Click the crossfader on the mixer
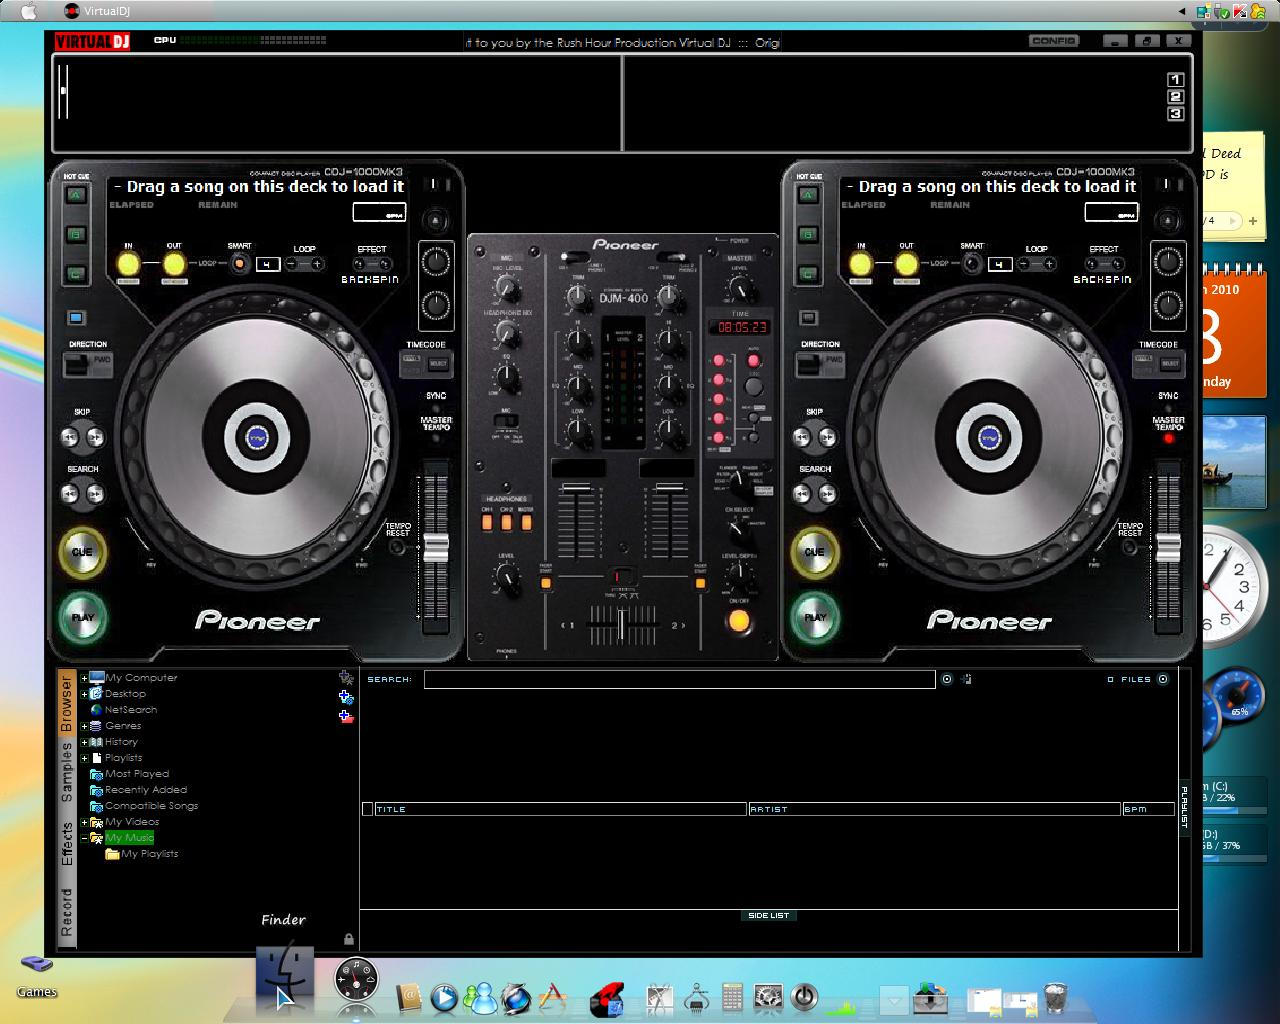 click(x=622, y=625)
